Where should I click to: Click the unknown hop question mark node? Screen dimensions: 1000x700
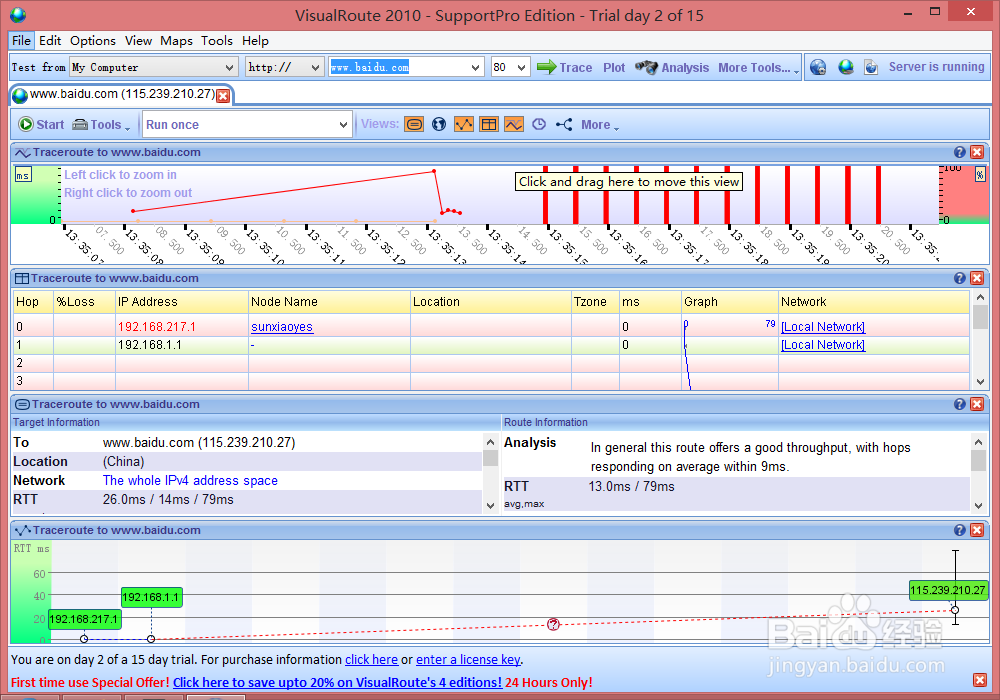pyautogui.click(x=553, y=624)
